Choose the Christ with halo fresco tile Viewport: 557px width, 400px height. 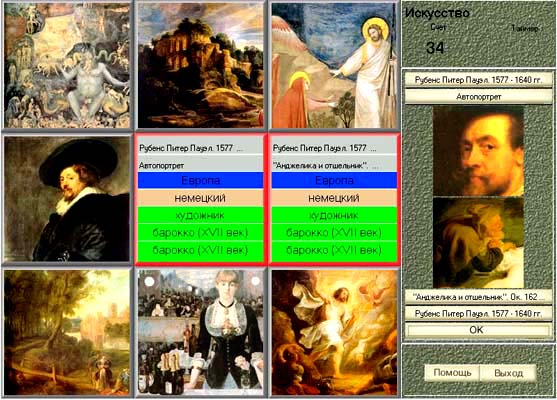coord(334,65)
